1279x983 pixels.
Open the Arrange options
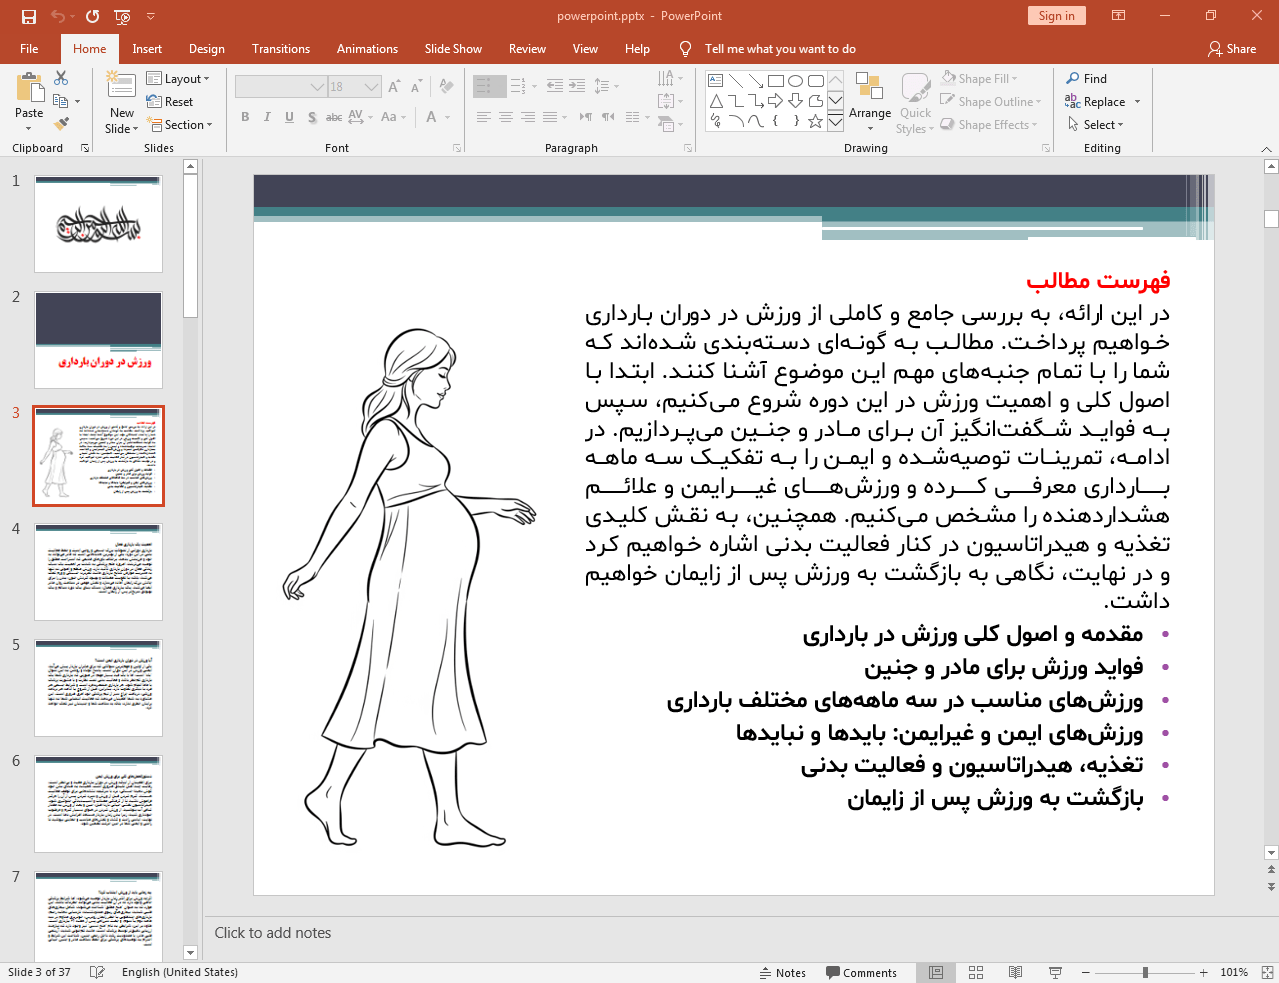[x=869, y=101]
